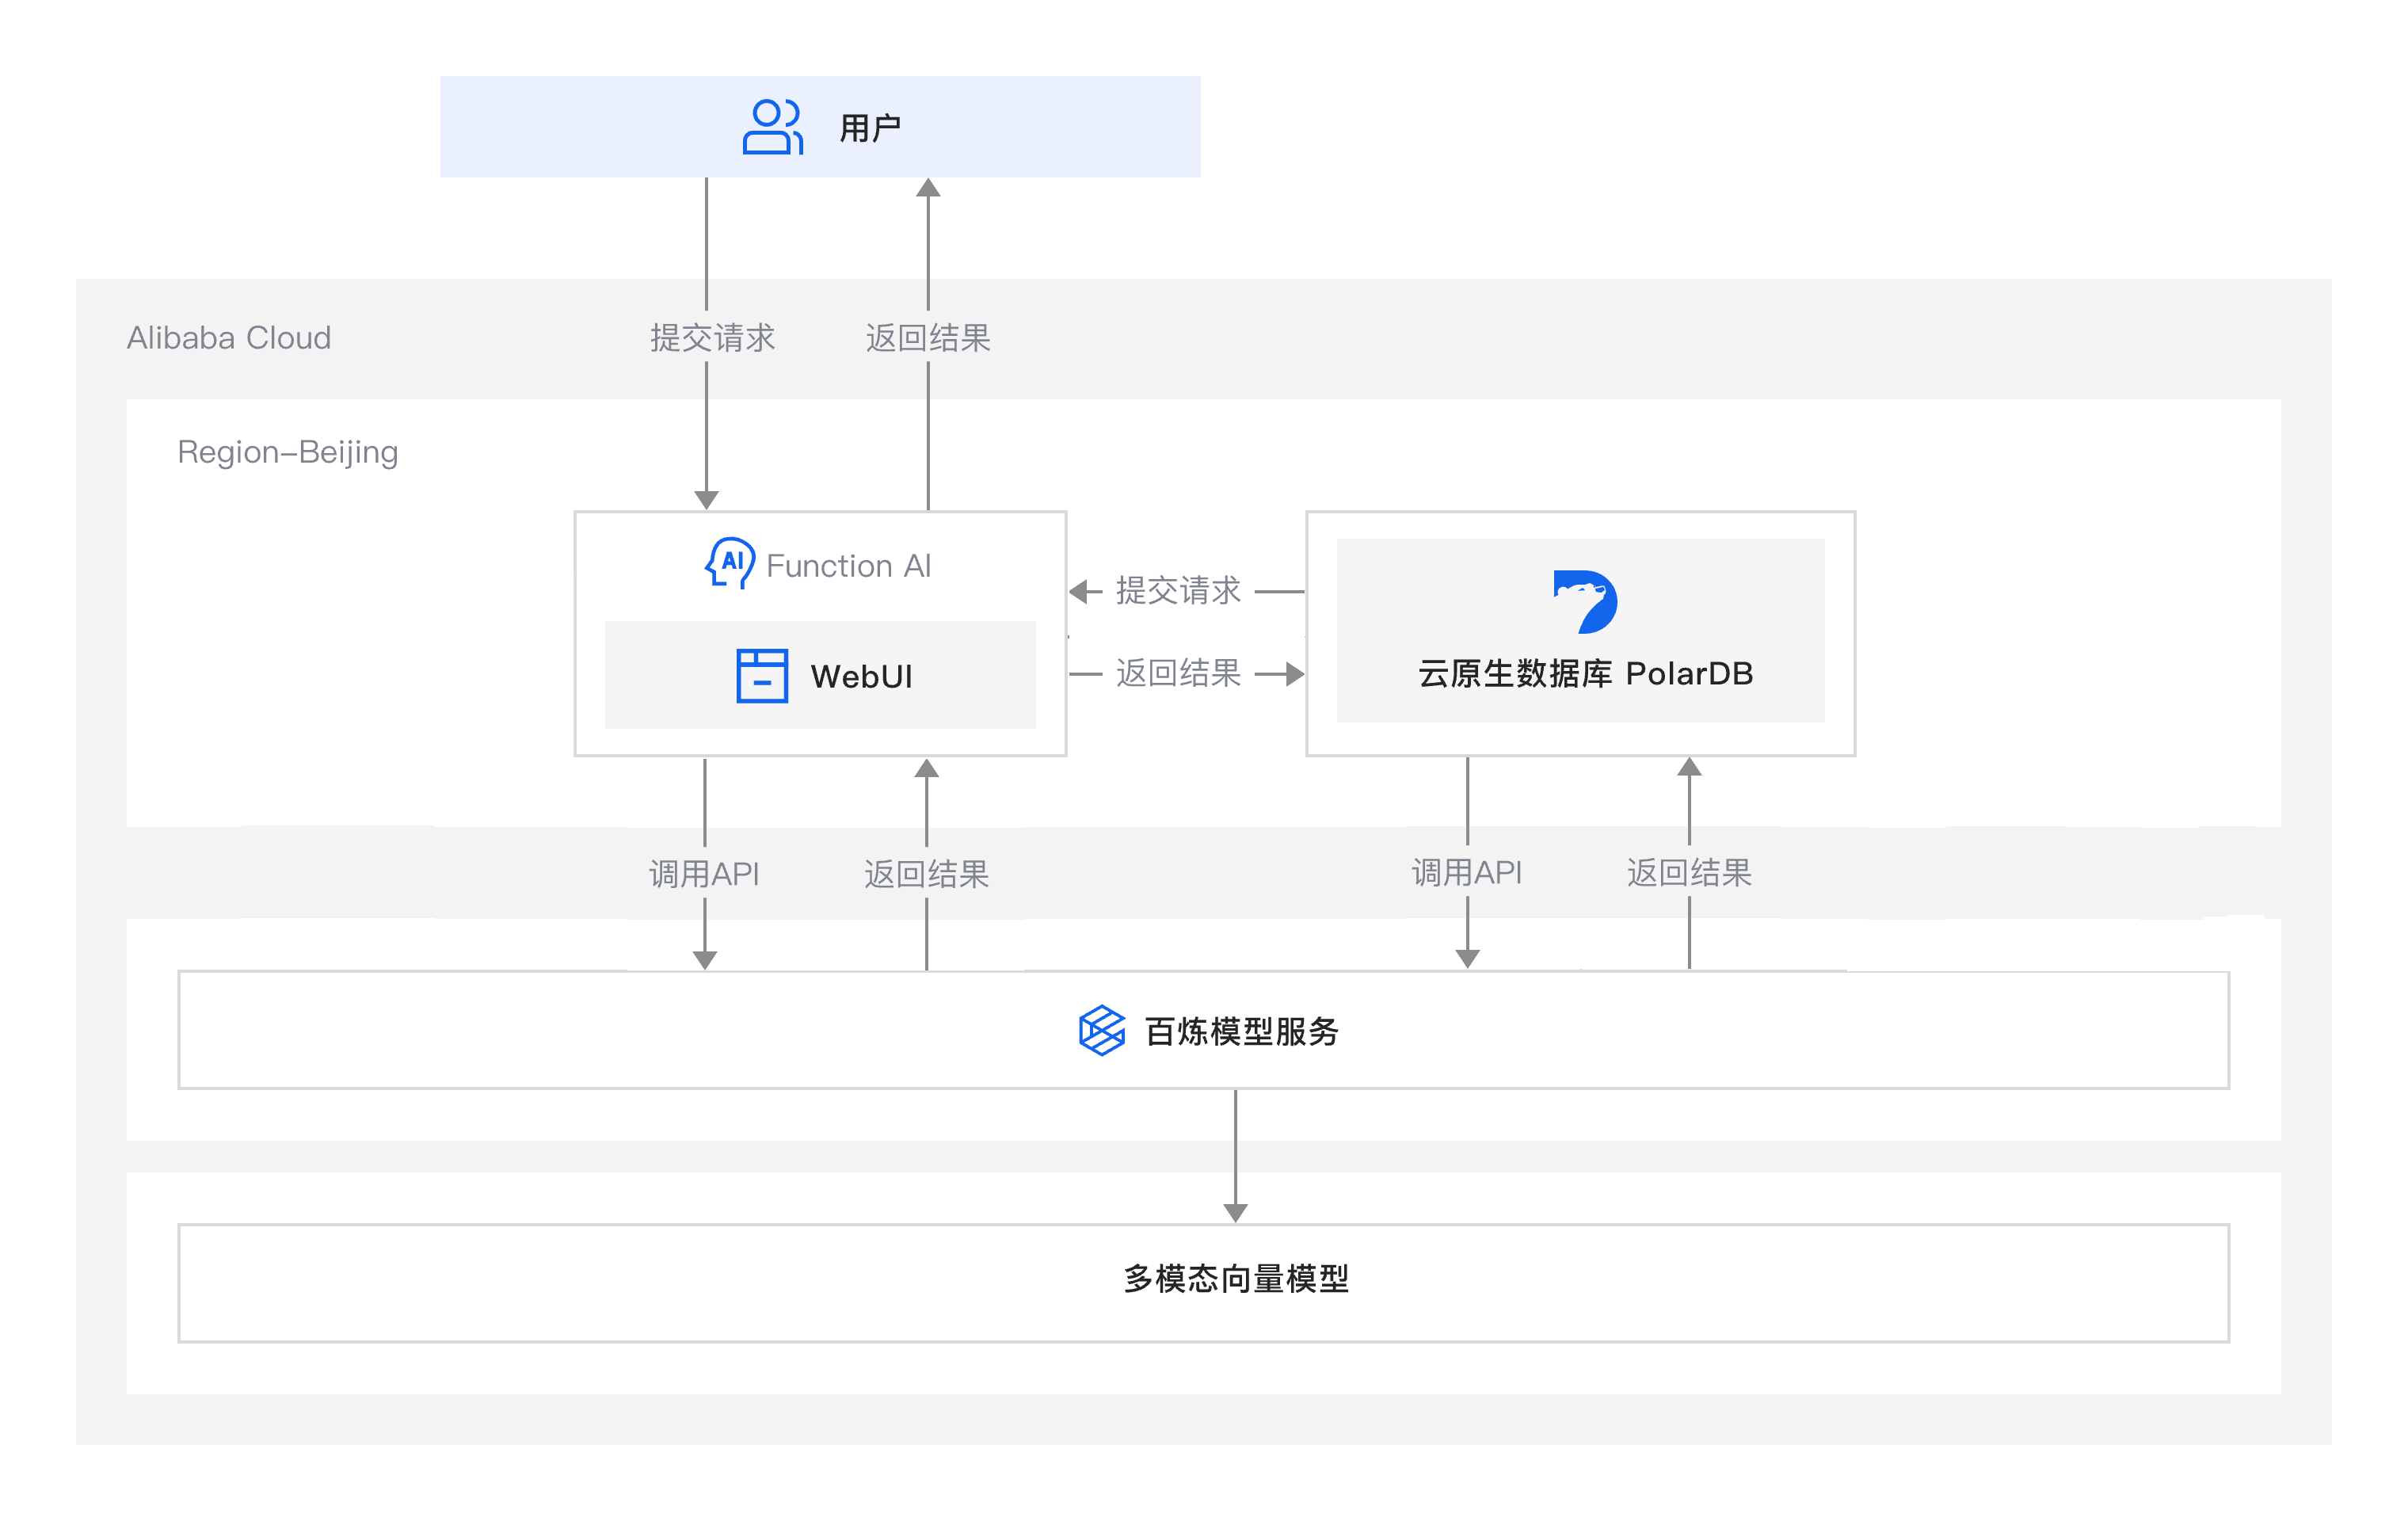2408x1521 pixels.
Task: Click the Function AI head icon
Action: coord(730,563)
